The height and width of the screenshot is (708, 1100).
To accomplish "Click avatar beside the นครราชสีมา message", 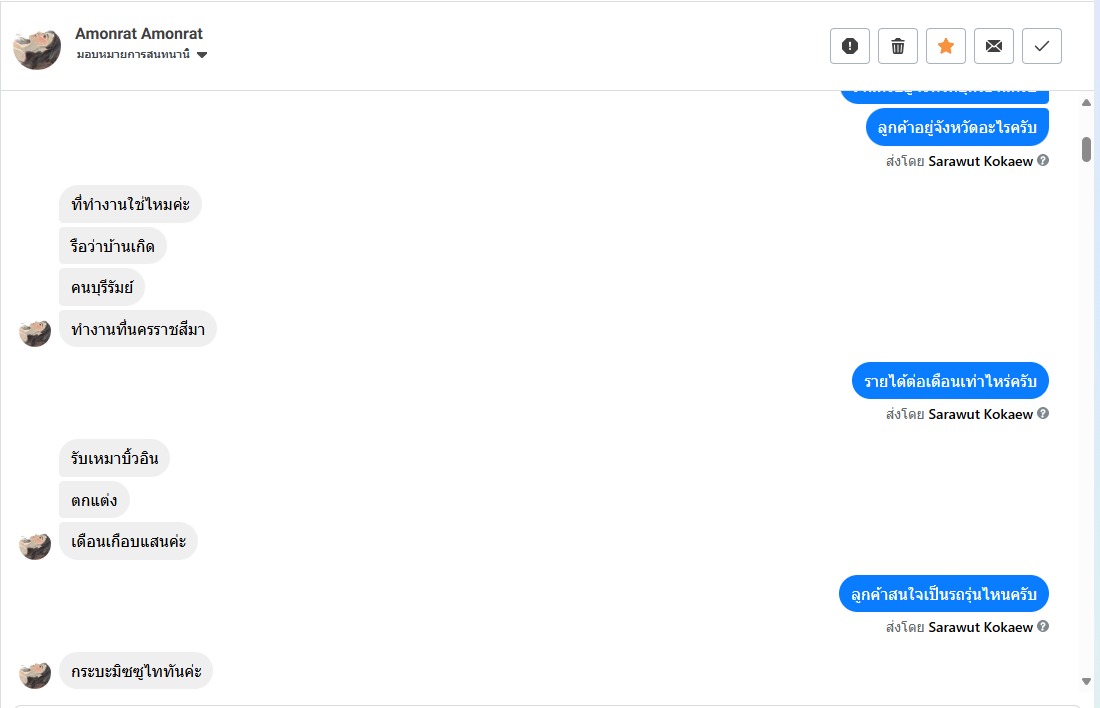I will click(x=35, y=332).
